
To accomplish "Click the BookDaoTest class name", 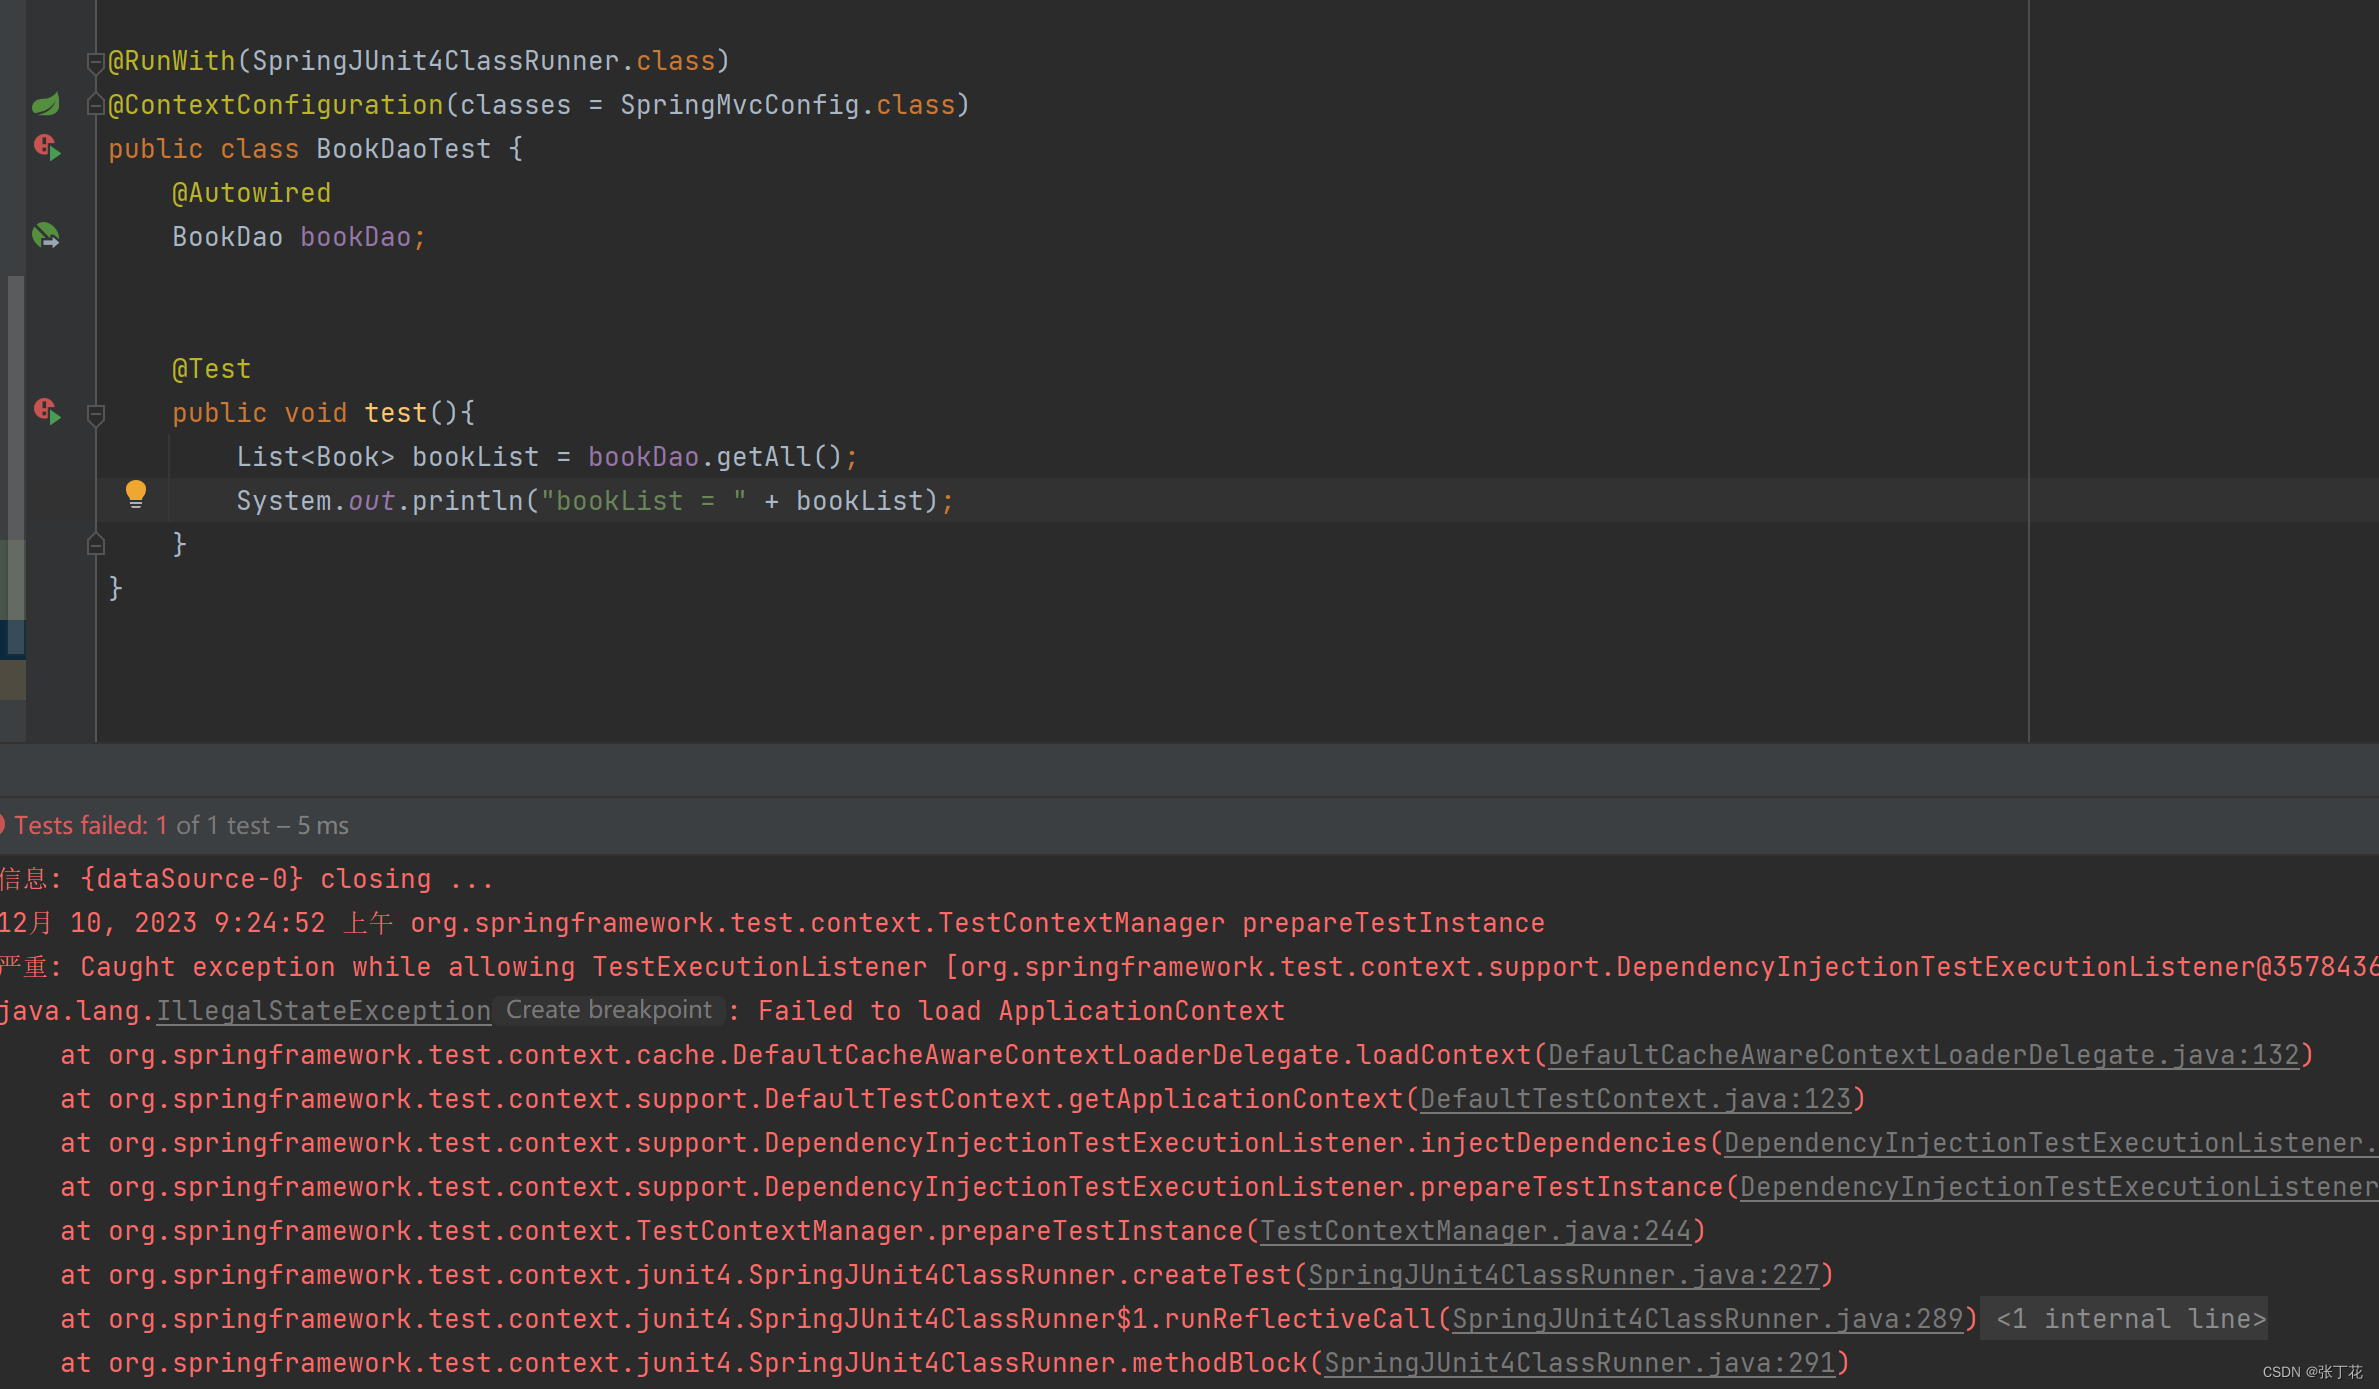I will point(403,149).
